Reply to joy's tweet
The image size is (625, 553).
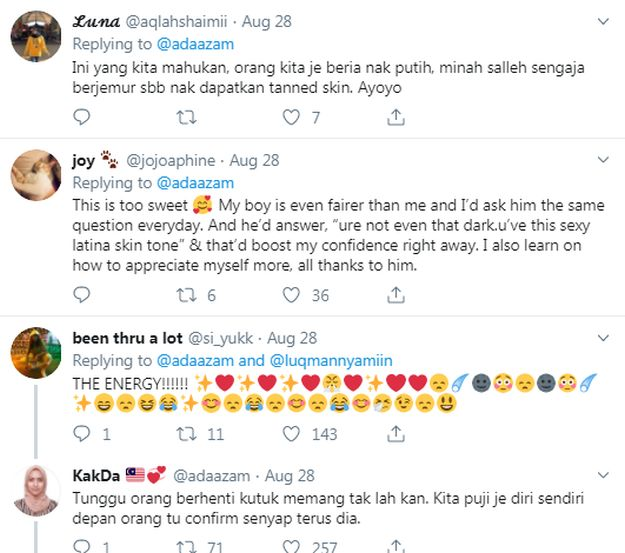point(82,295)
